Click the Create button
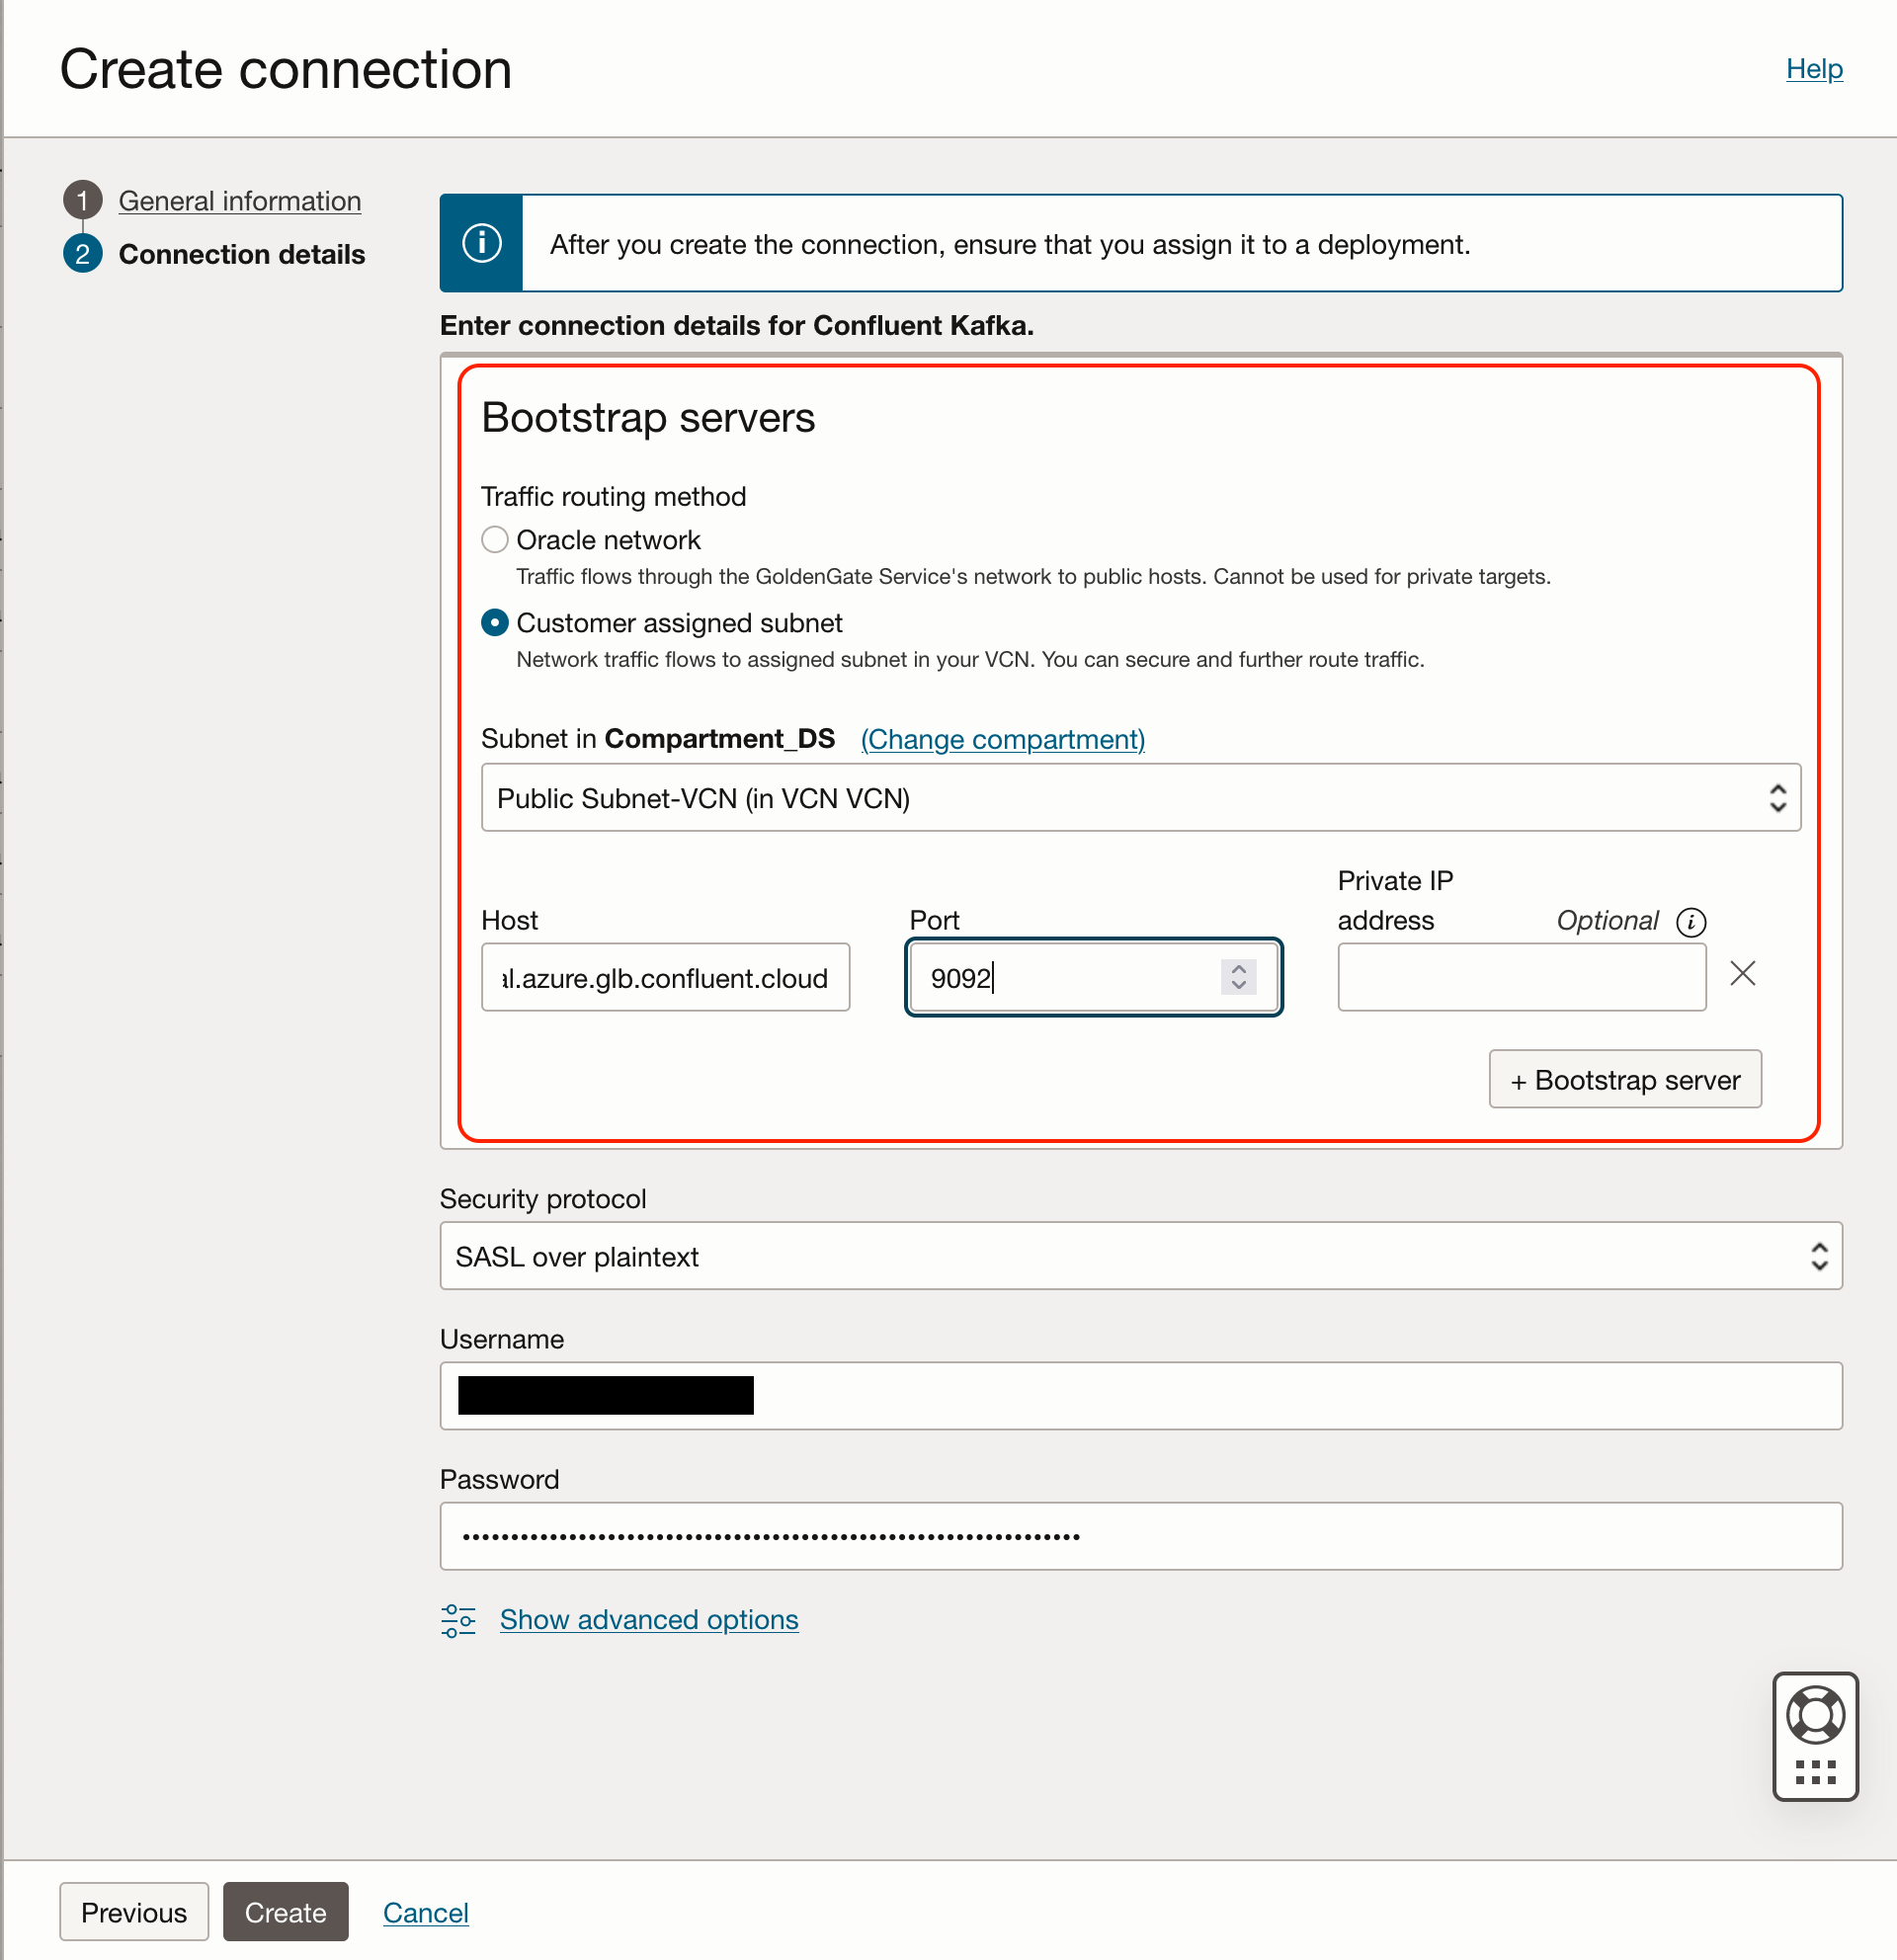Image resolution: width=1897 pixels, height=1960 pixels. pyautogui.click(x=285, y=1912)
